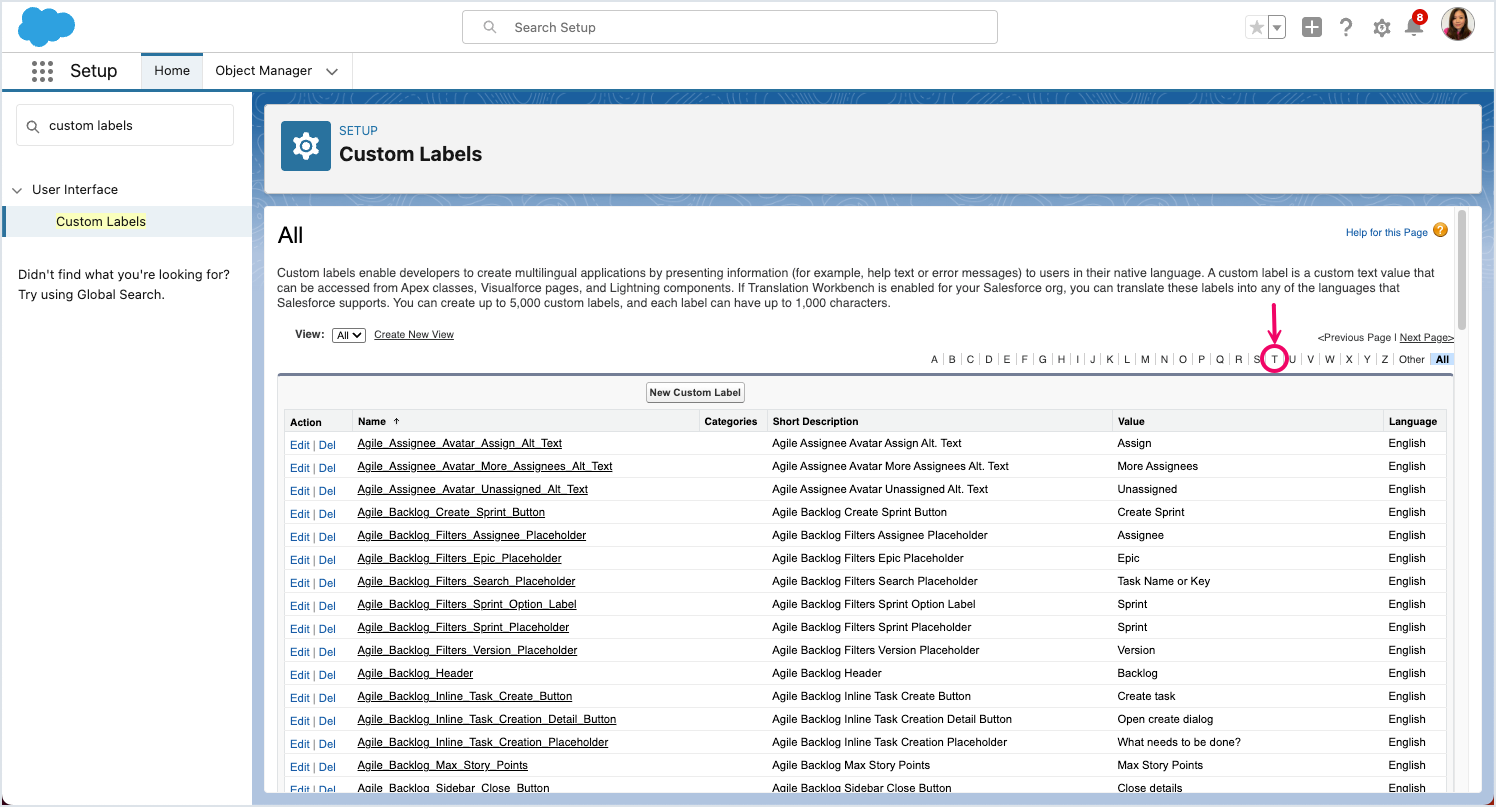Open the App Launcher dots icon
1496x807 pixels.
42,71
